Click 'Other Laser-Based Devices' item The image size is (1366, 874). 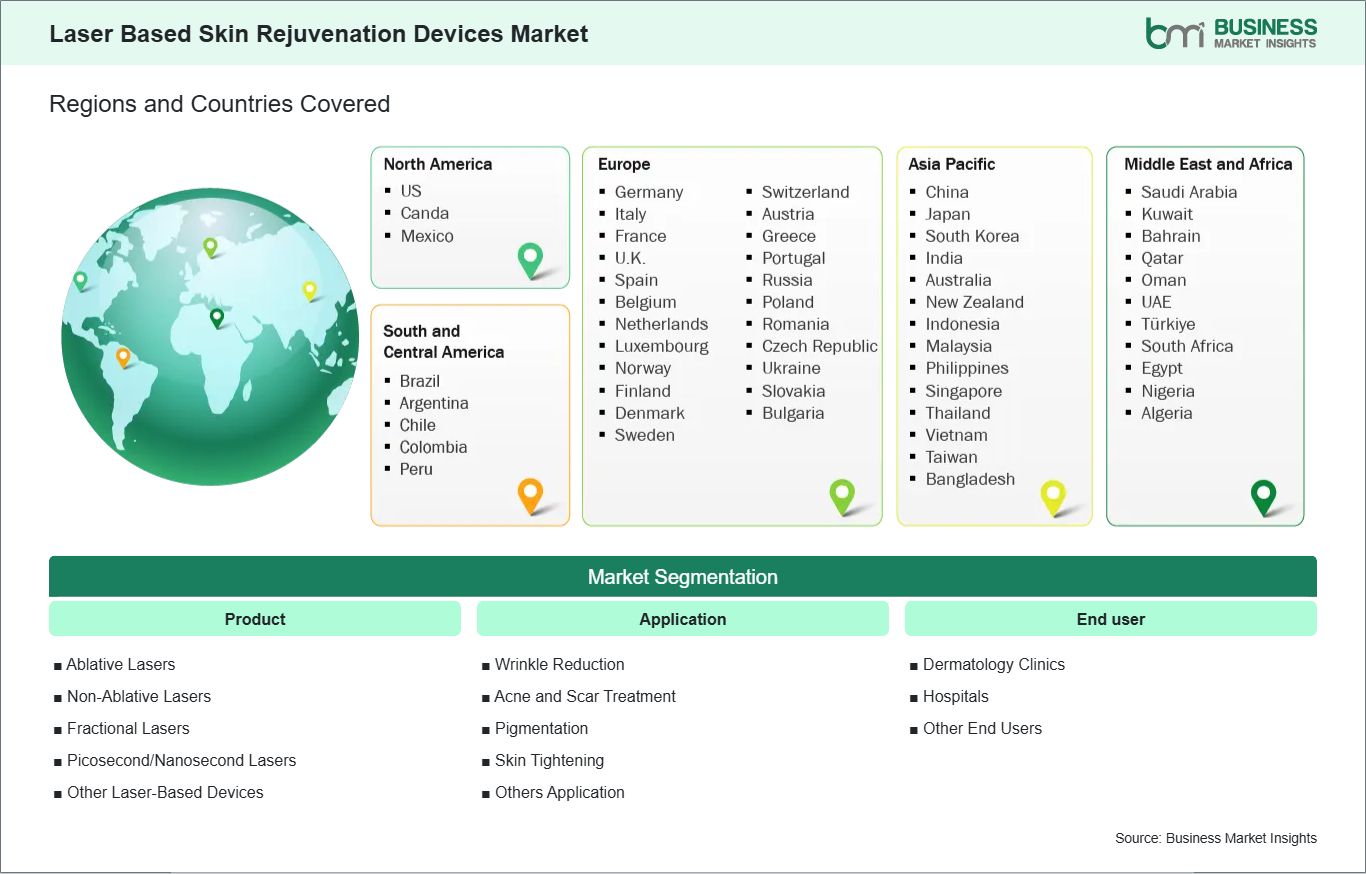pos(165,792)
